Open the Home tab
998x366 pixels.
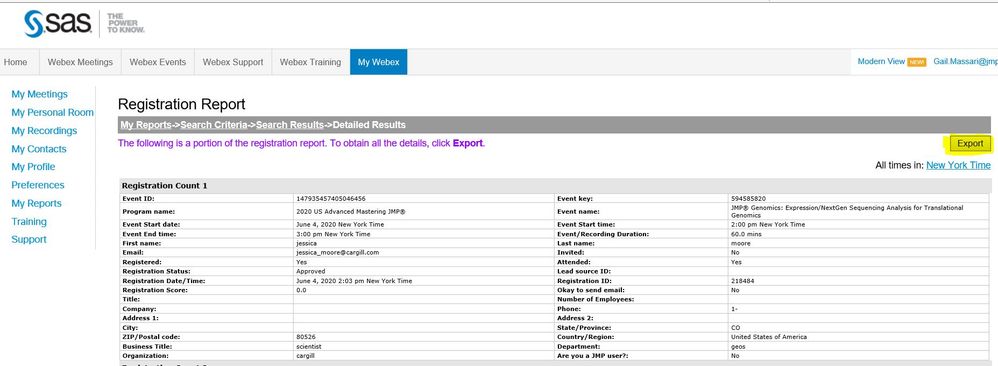point(16,62)
